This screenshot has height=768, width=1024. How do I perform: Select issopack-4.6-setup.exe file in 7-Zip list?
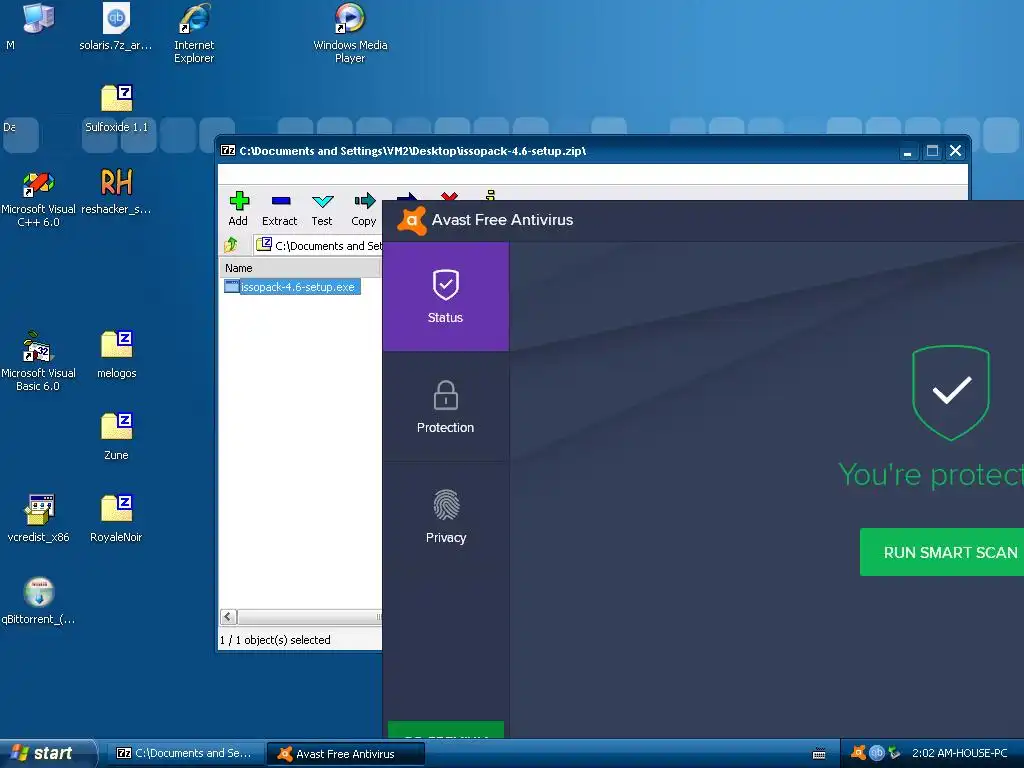click(x=292, y=287)
